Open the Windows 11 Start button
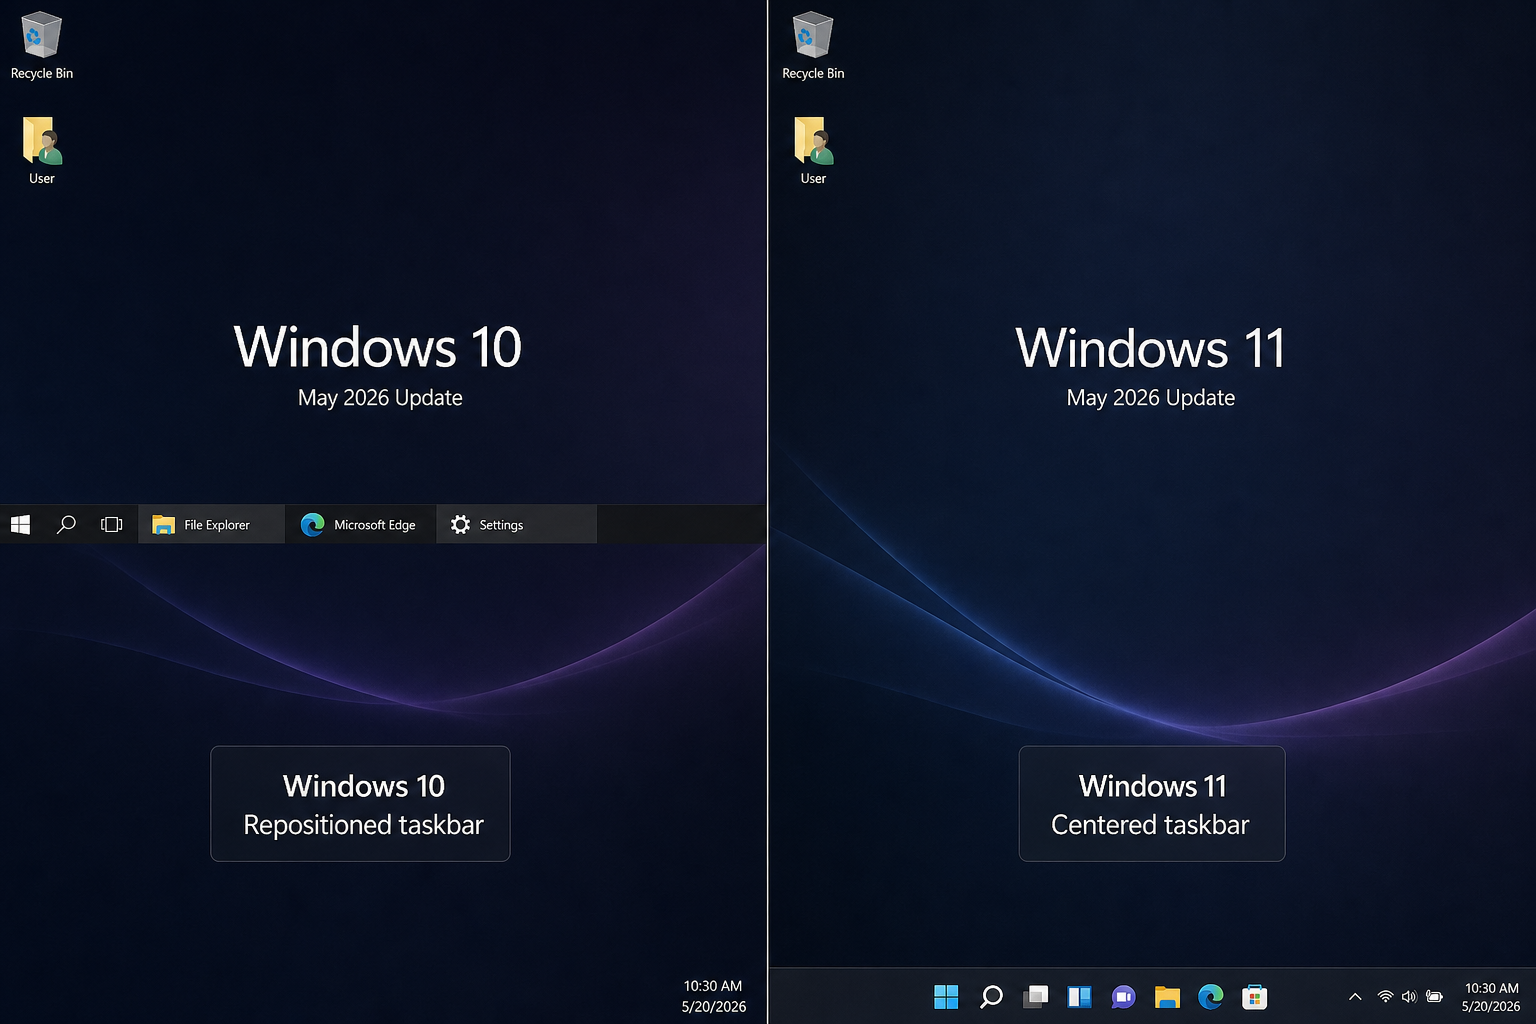 click(x=946, y=996)
